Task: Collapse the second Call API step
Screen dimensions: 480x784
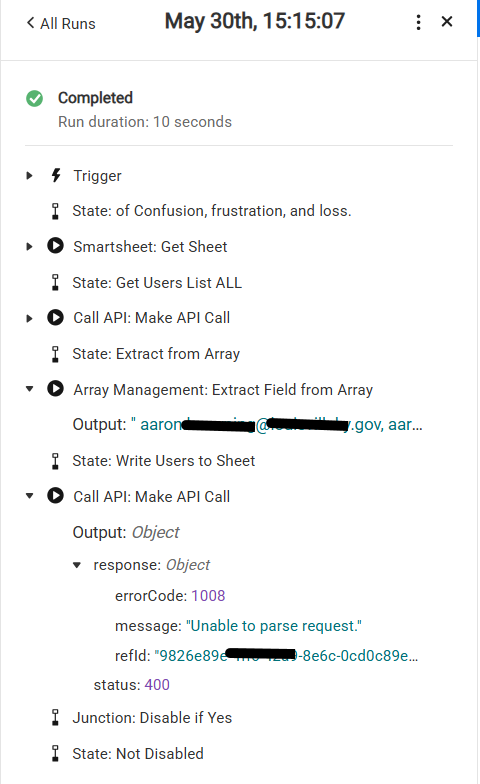Action: point(30,496)
